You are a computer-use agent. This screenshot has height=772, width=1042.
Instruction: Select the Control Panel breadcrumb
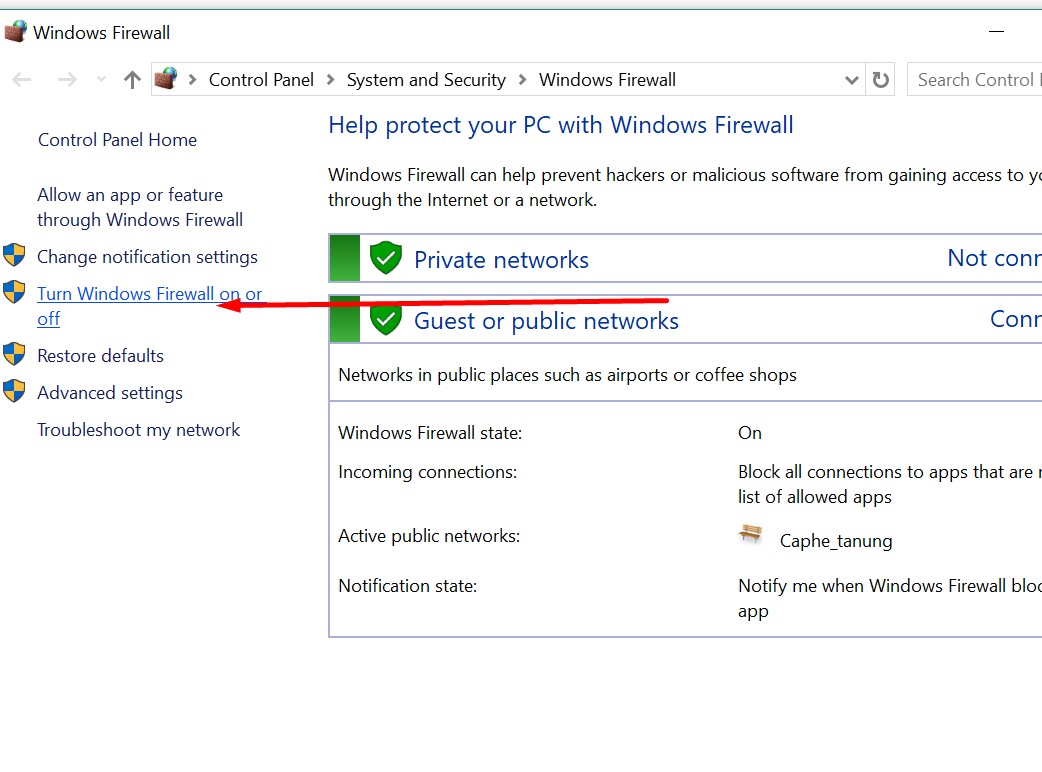(x=261, y=80)
